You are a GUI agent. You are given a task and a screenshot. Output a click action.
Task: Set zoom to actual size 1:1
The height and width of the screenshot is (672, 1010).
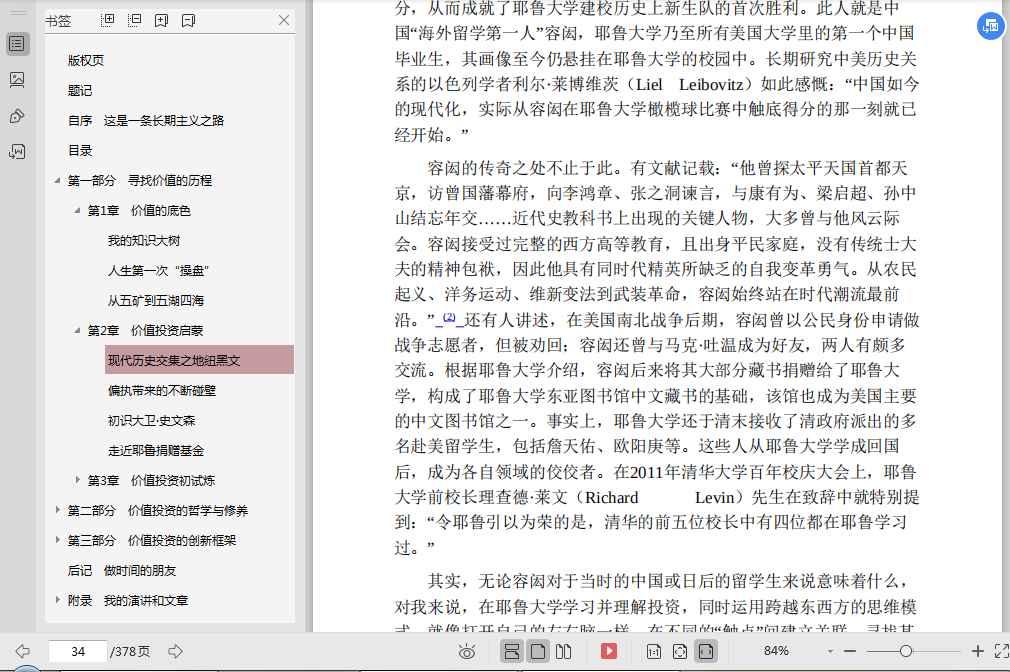point(654,651)
